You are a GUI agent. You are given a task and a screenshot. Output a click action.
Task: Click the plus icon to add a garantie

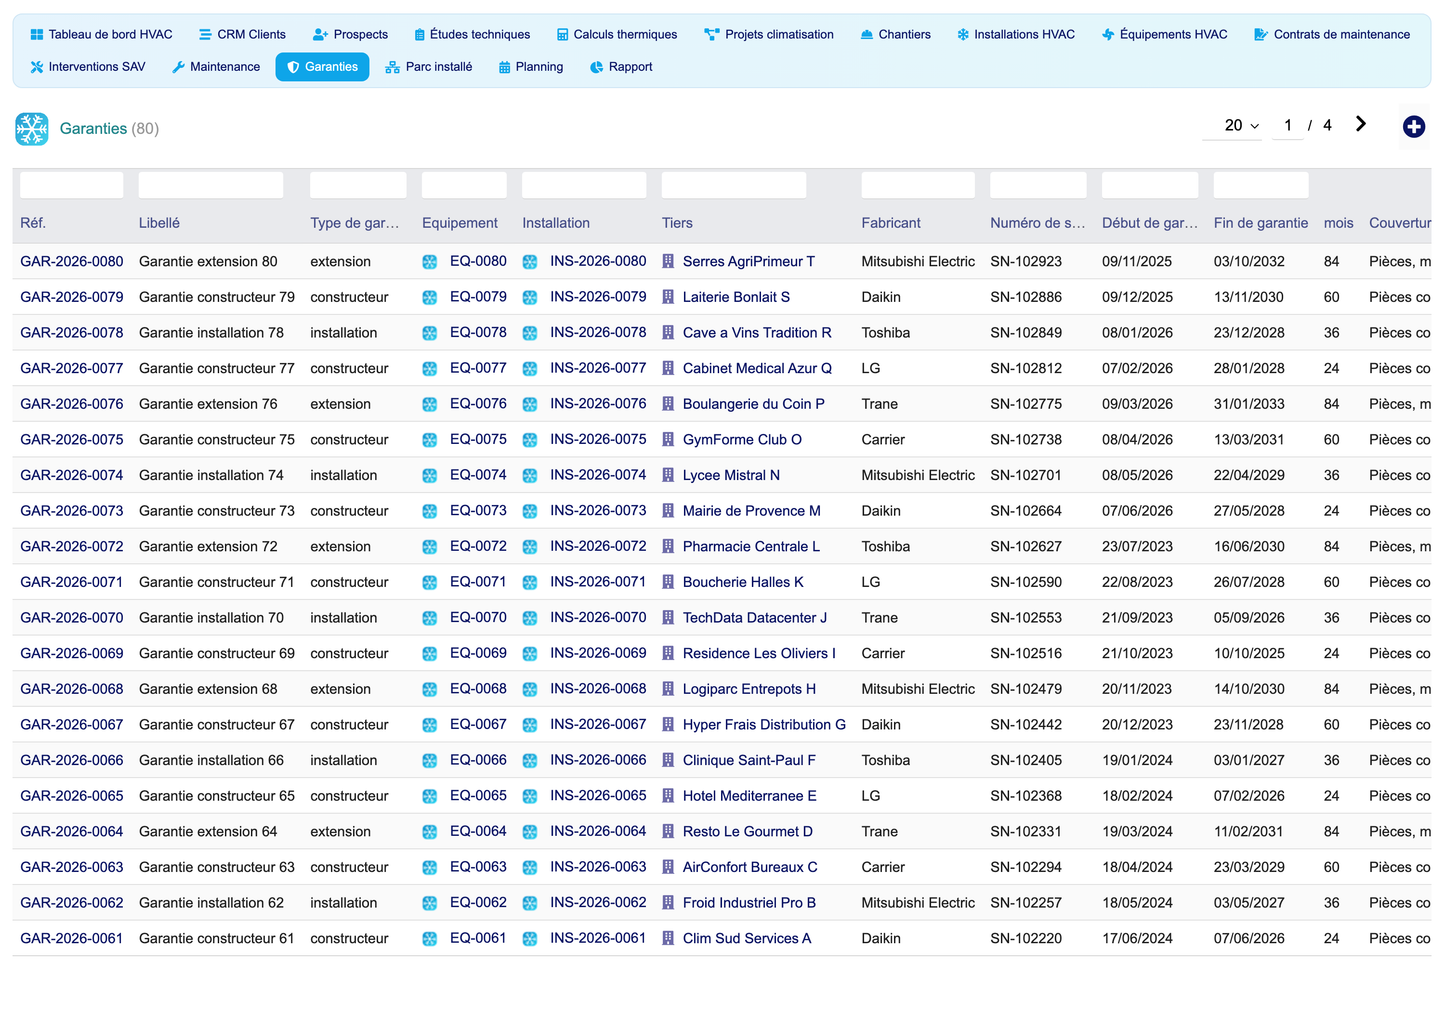click(1413, 126)
